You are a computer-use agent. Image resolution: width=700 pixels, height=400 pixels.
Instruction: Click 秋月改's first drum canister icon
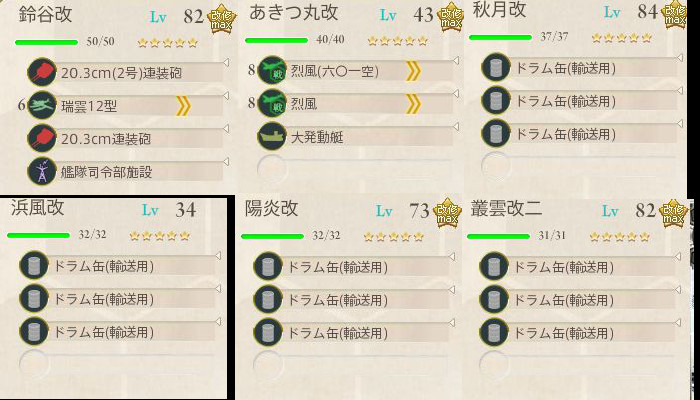[496, 68]
